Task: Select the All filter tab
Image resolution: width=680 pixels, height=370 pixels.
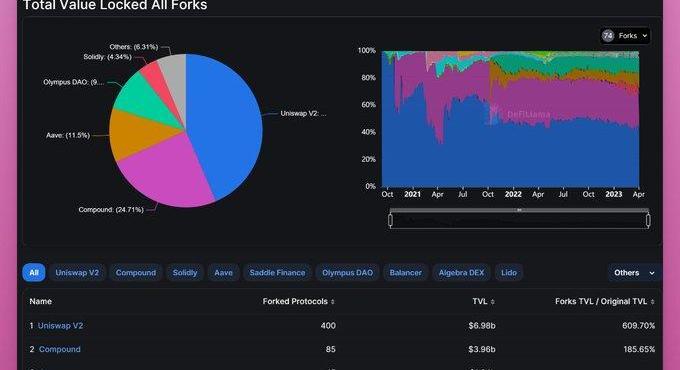Action: (x=34, y=272)
